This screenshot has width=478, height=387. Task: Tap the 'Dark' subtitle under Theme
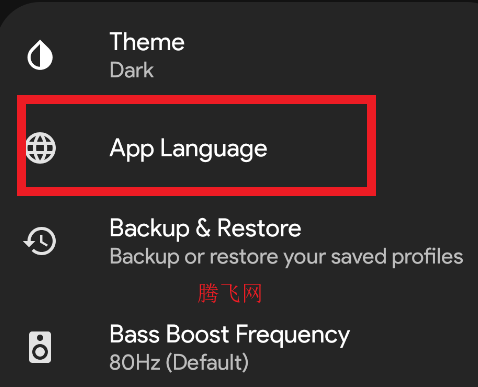tap(132, 70)
